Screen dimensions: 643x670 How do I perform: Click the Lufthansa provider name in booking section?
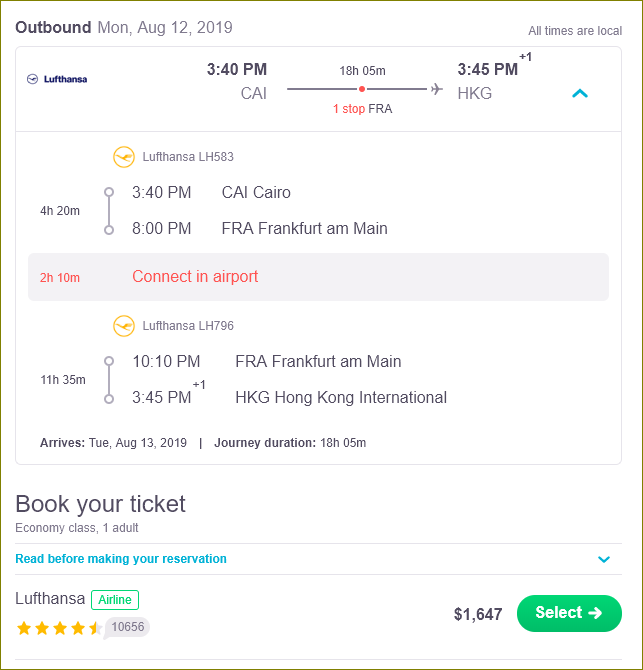pos(50,598)
